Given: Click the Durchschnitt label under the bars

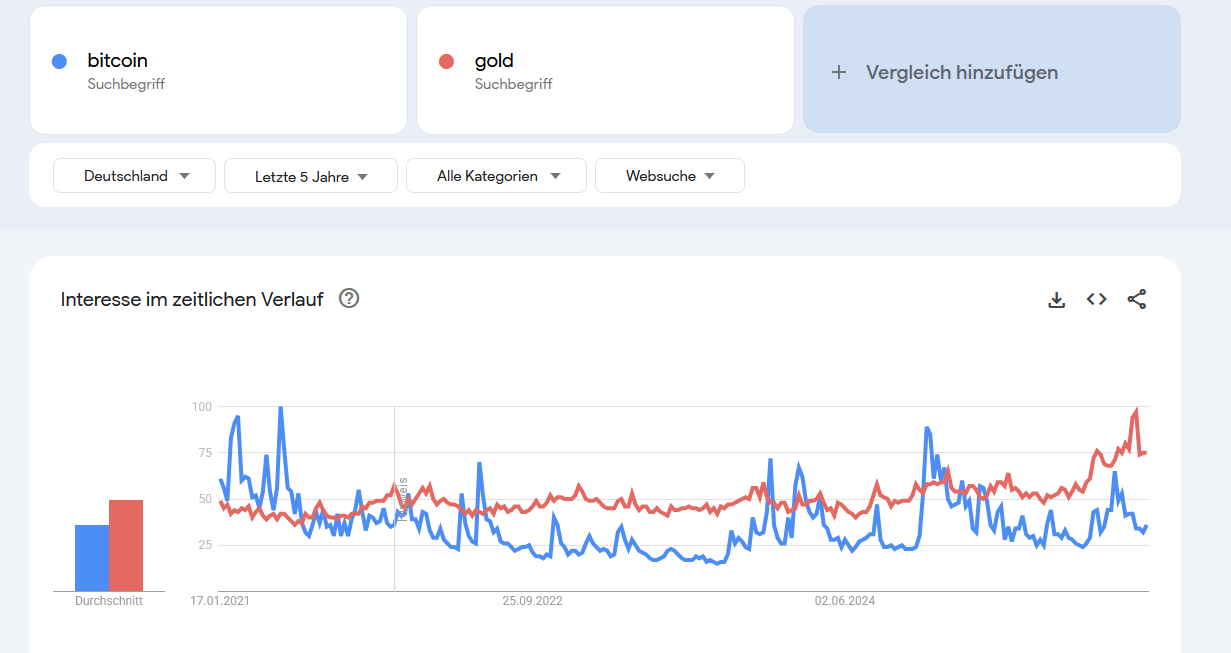Looking at the screenshot, I should [x=109, y=601].
